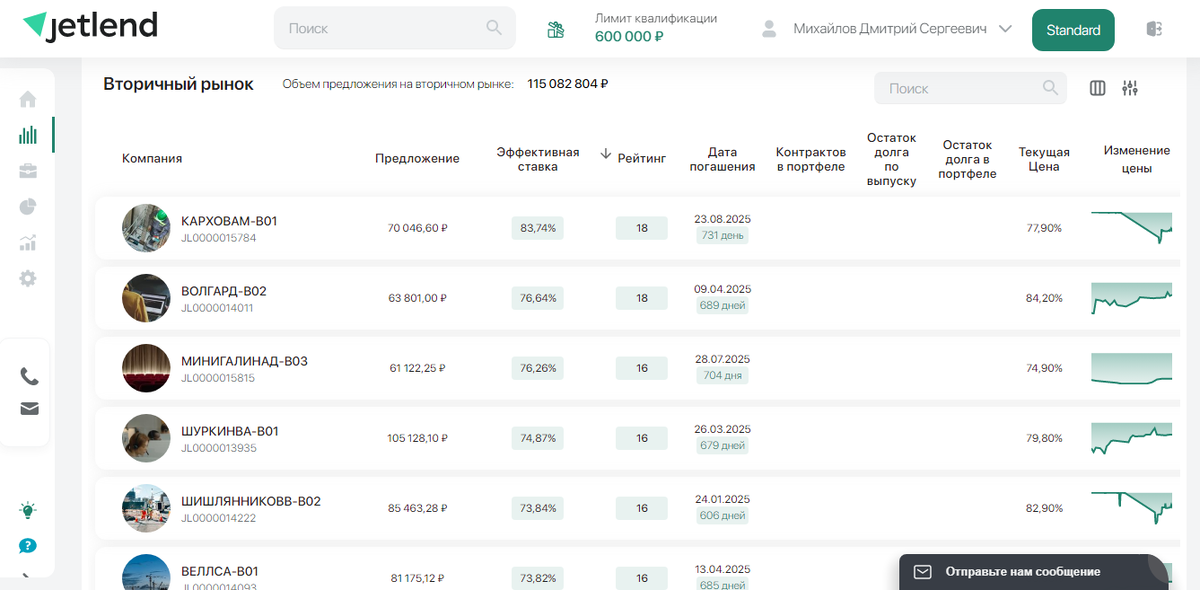Click the briefcase portfolio icon in sidebar
This screenshot has height=590, width=1200.
[28, 171]
